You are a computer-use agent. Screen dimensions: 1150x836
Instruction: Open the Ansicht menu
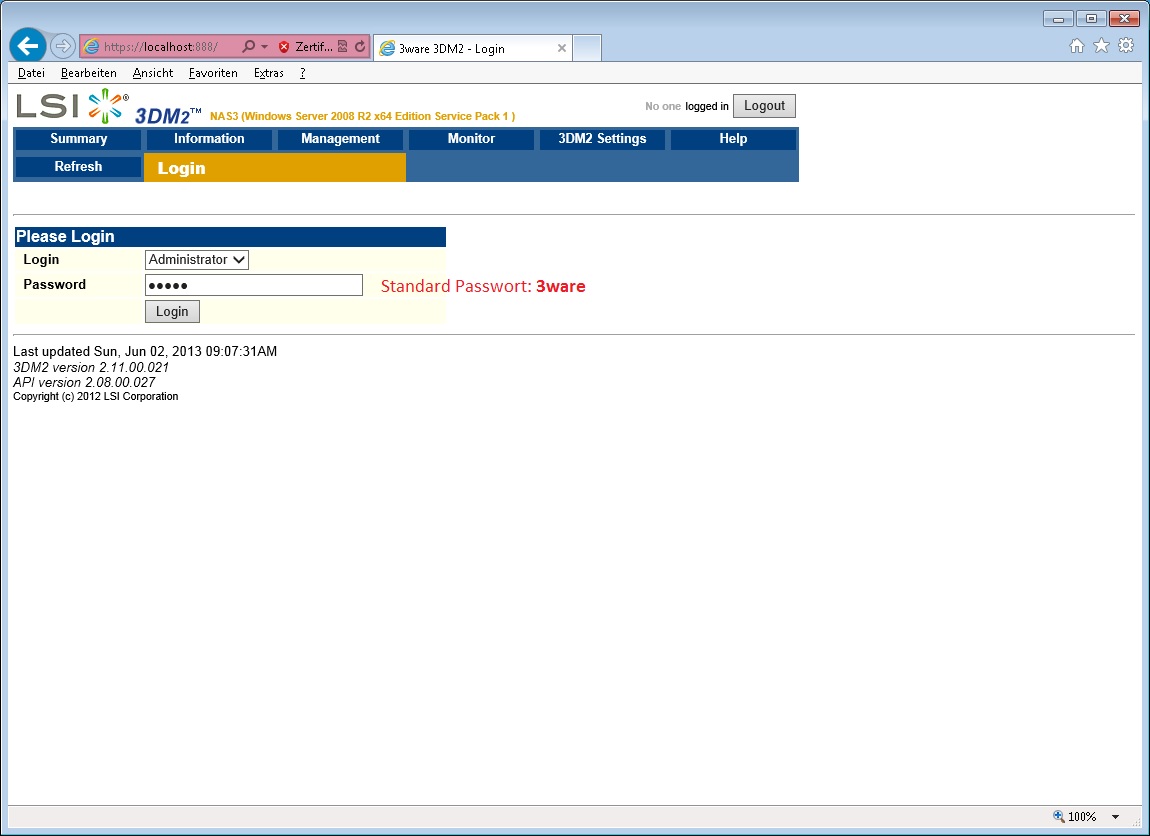click(x=153, y=73)
